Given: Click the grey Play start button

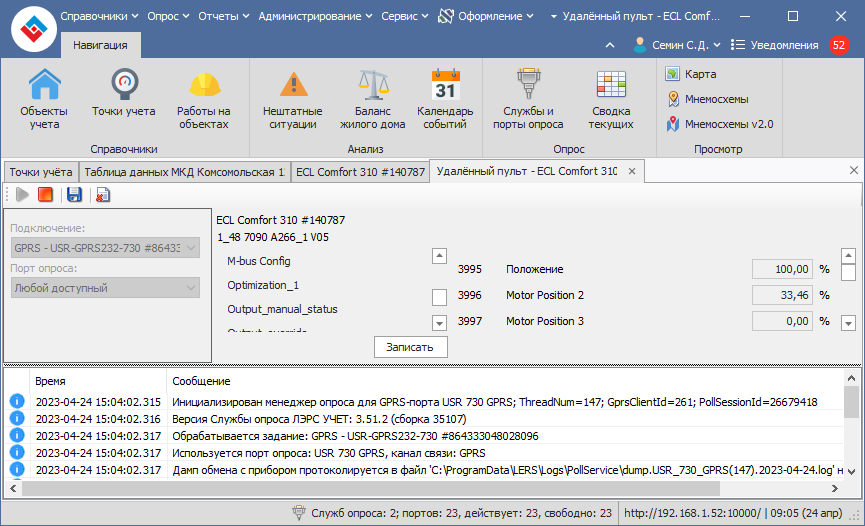Looking at the screenshot, I should pyautogui.click(x=23, y=194).
